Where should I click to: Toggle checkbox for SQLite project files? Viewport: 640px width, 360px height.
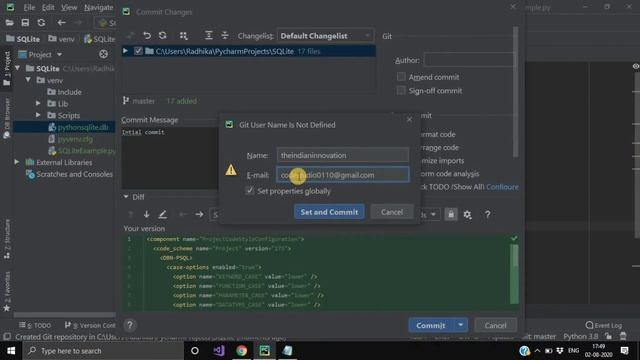point(138,51)
